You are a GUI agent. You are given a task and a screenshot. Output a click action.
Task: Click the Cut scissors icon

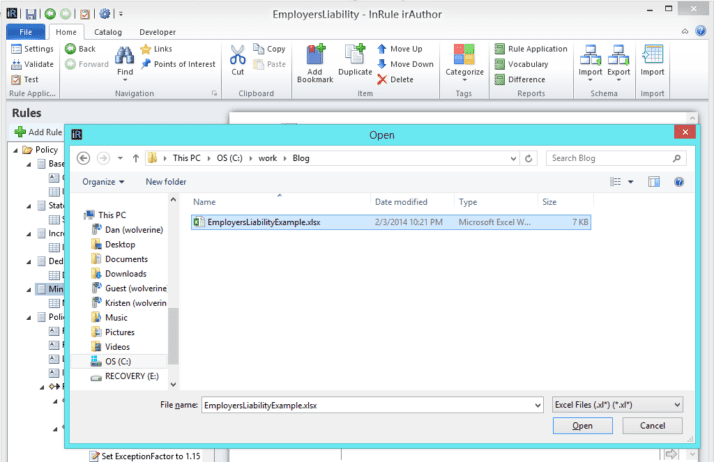[x=237, y=55]
